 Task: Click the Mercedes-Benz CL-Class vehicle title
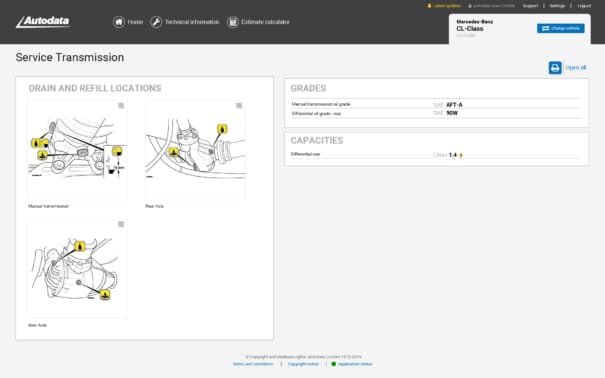click(475, 25)
